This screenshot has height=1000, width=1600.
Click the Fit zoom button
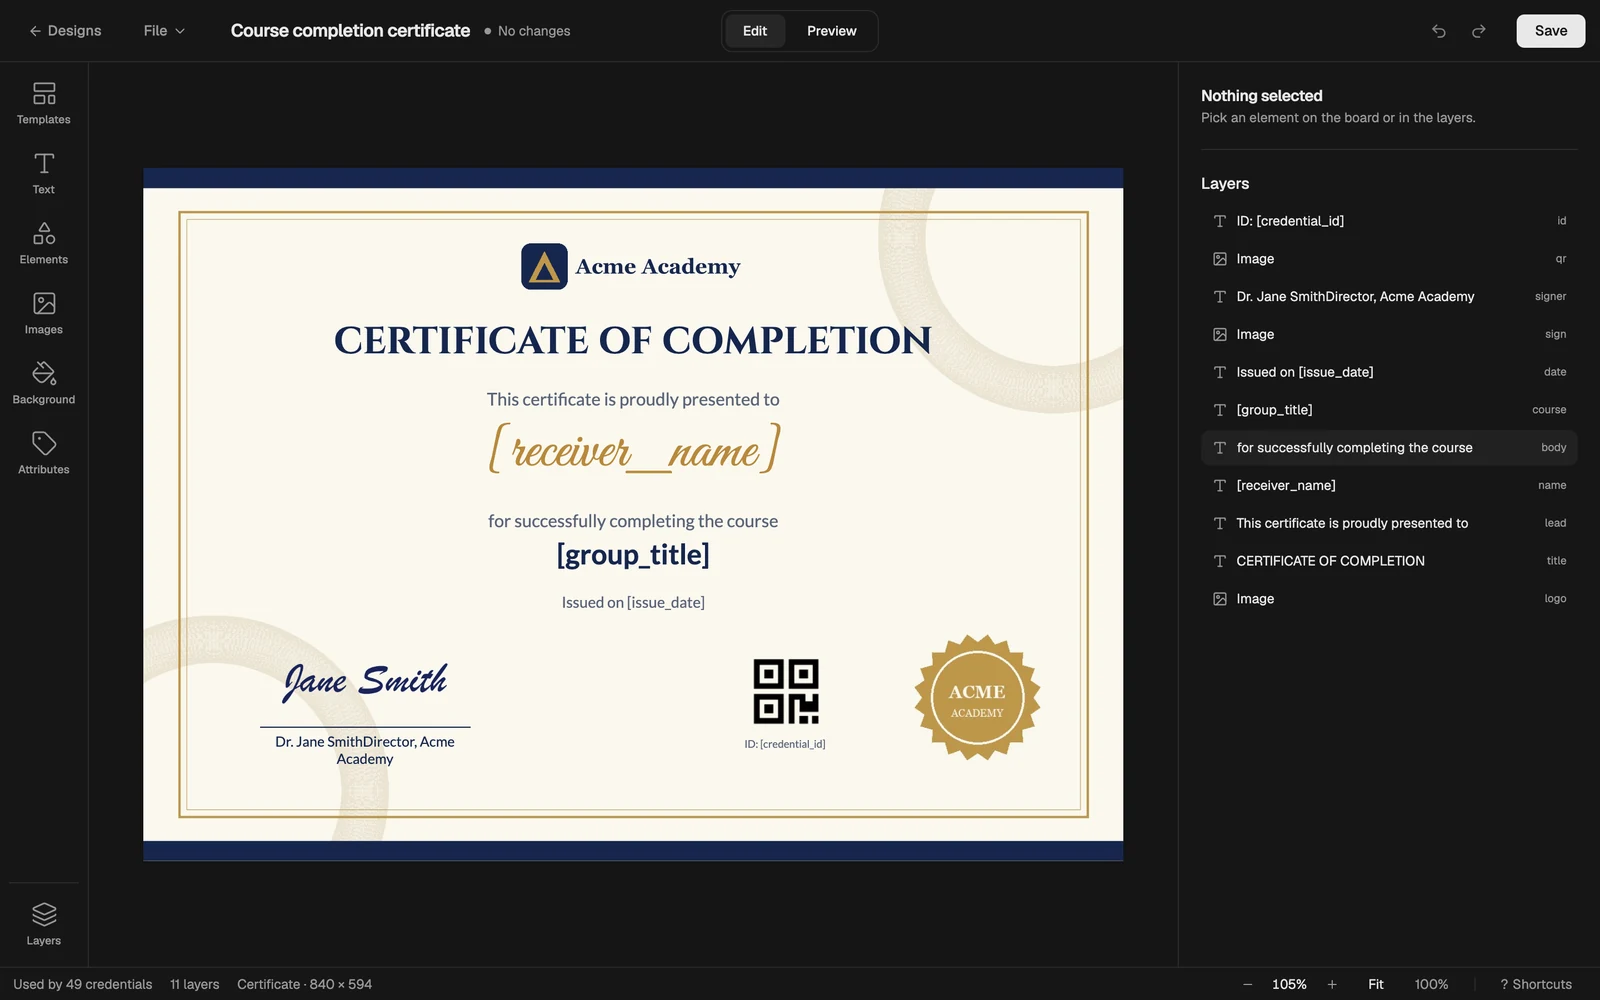click(1376, 984)
